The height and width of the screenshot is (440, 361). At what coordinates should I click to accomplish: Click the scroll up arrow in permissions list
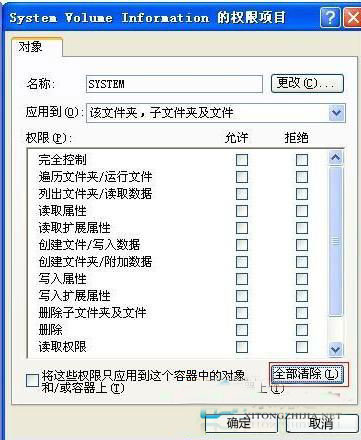pyautogui.click(x=336, y=158)
